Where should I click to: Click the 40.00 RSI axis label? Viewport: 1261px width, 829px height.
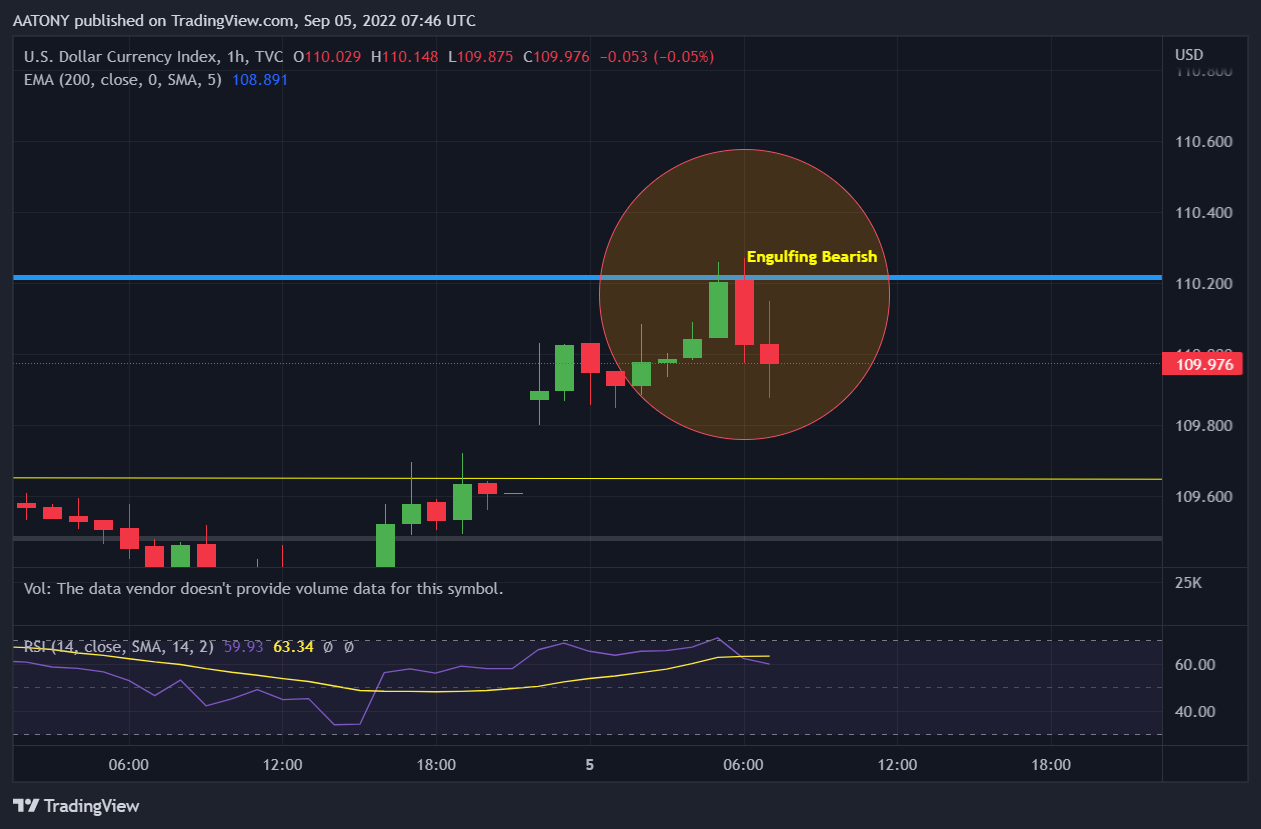[1194, 712]
